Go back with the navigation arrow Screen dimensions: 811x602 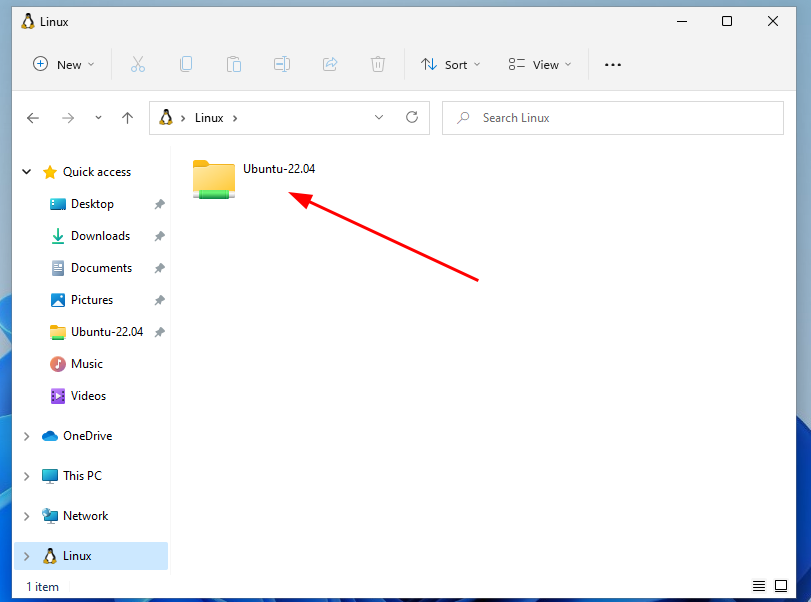point(33,117)
